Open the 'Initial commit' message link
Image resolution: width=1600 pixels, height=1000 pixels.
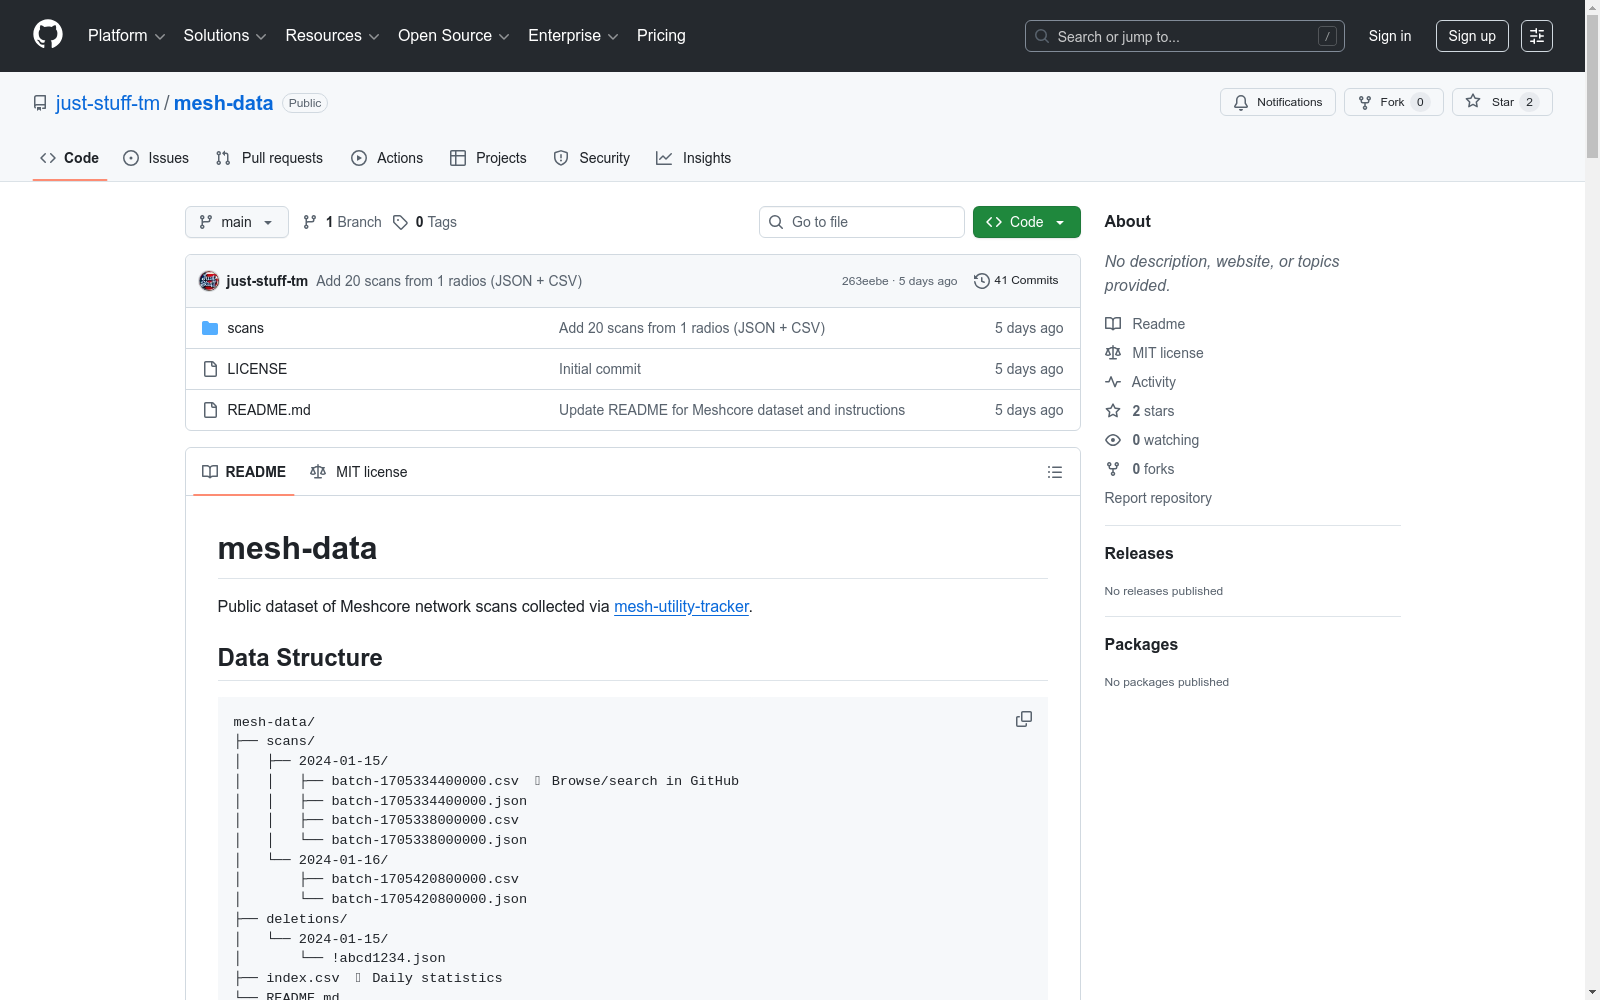click(x=600, y=369)
